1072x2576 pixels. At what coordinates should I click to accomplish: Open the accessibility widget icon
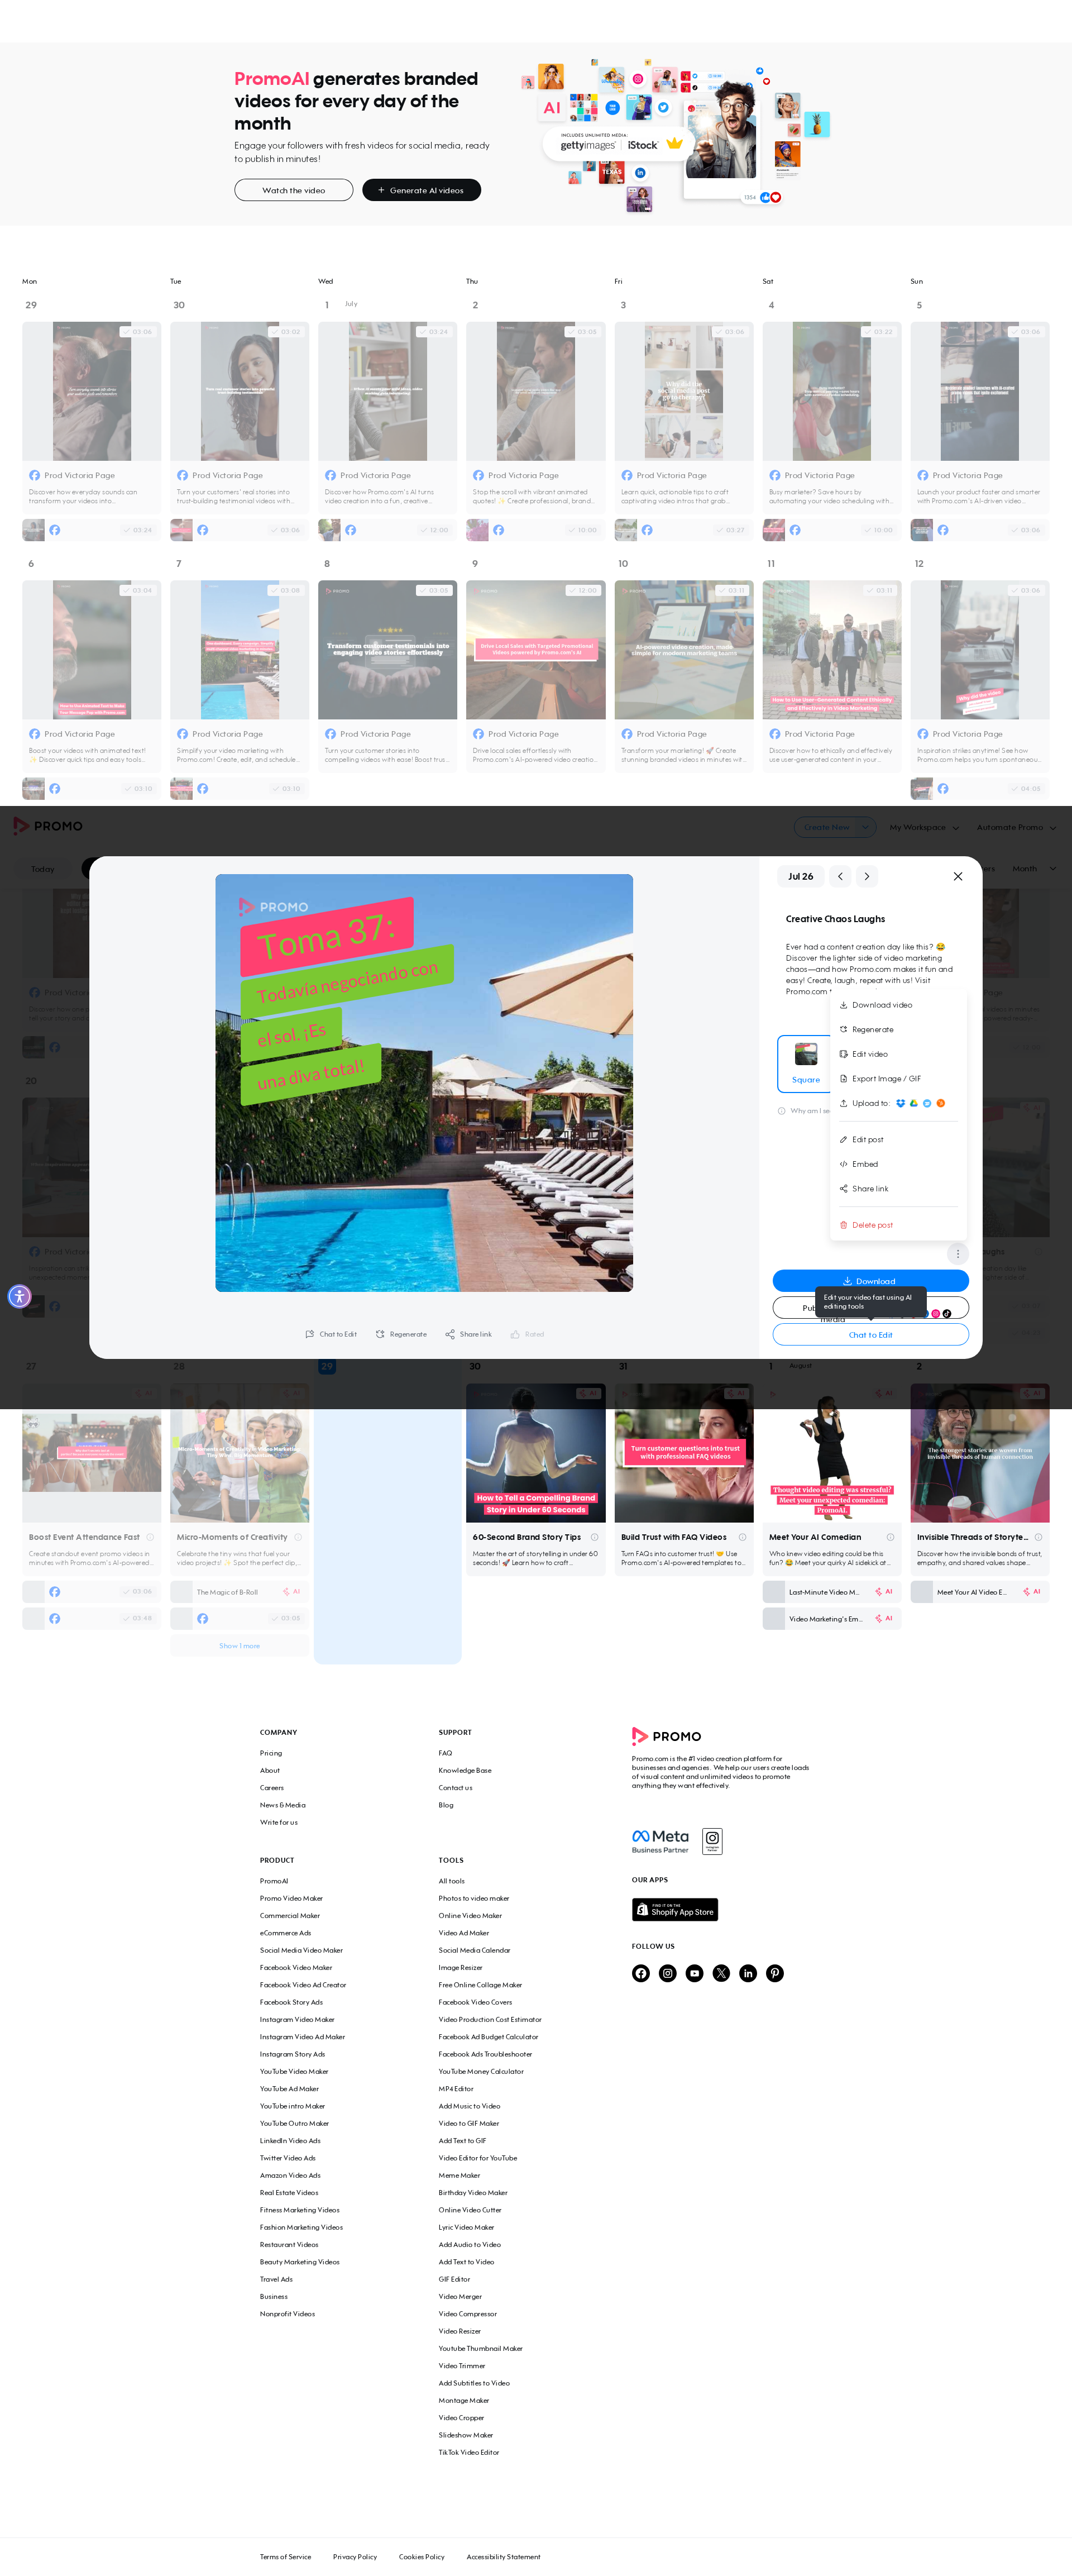[19, 1296]
